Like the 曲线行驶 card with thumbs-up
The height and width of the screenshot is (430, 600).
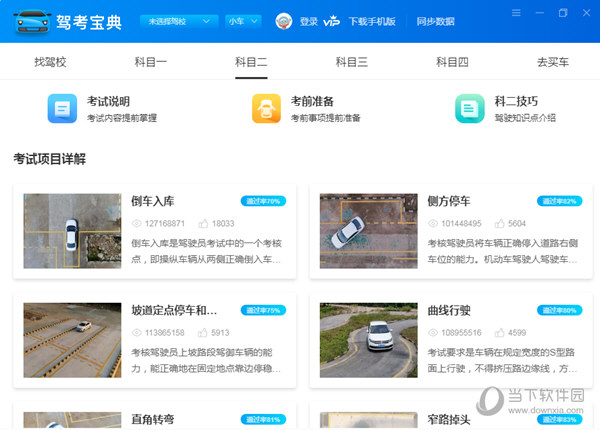pyautogui.click(x=499, y=333)
